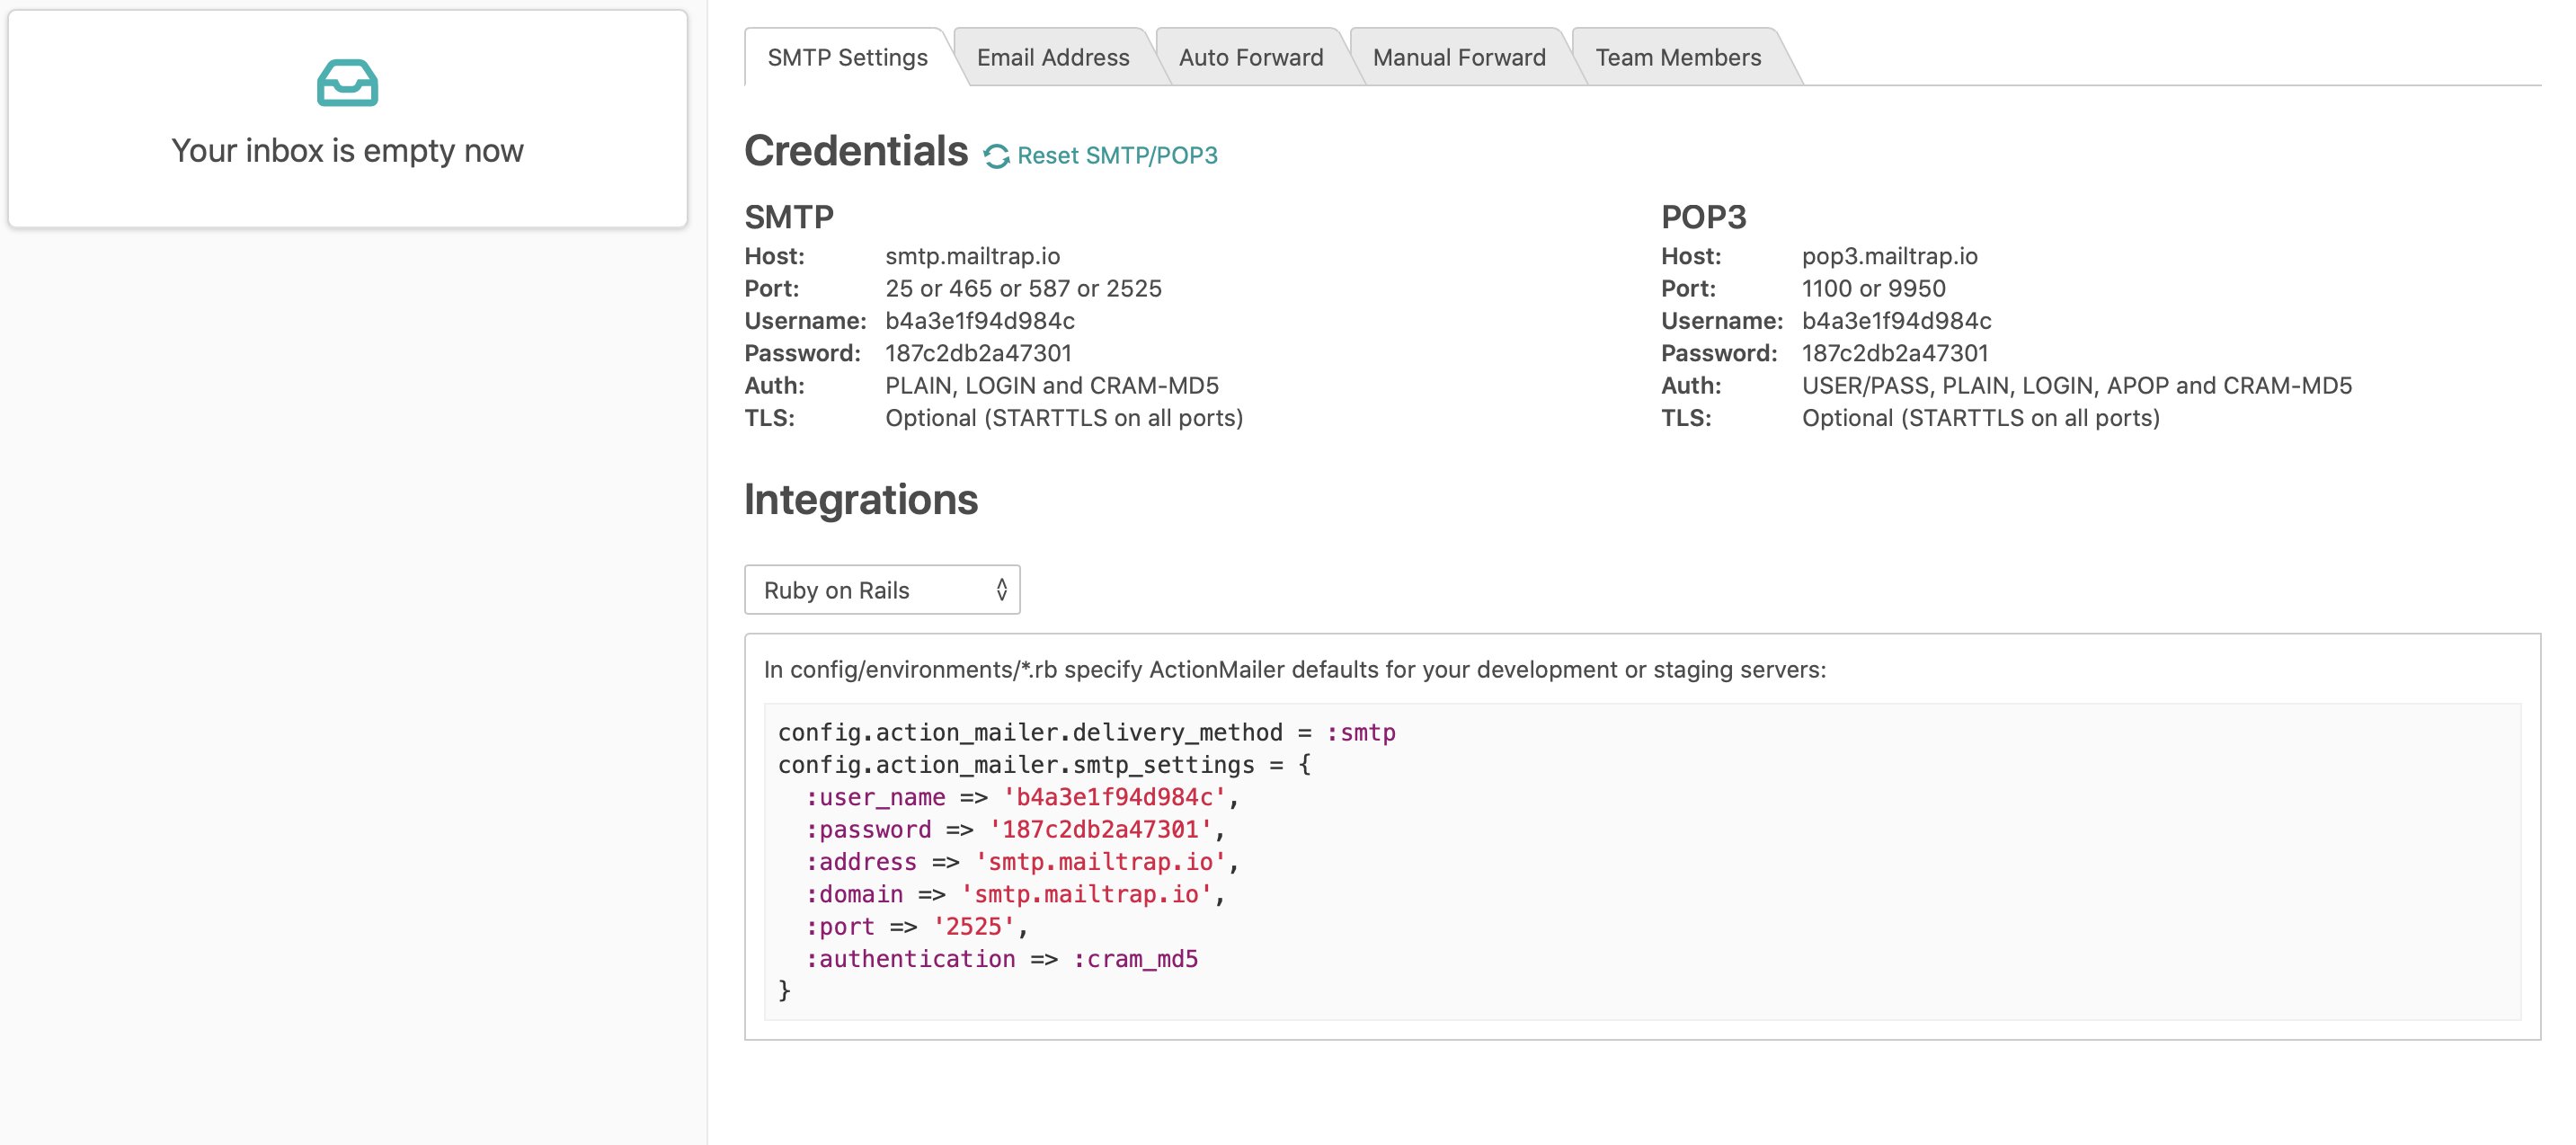Screen dimensions: 2576x1145
Task: Open the Ruby on Rails integration dropdown
Action: click(882, 590)
